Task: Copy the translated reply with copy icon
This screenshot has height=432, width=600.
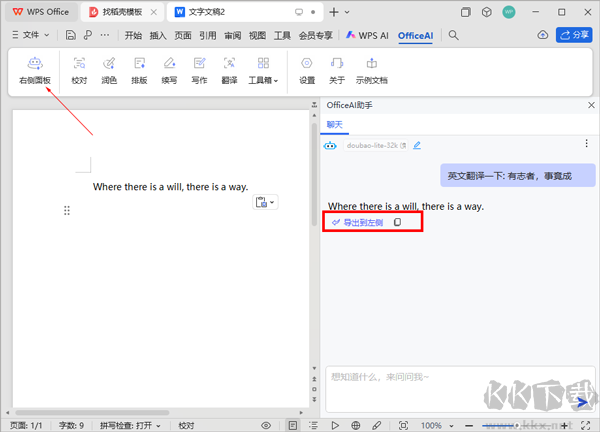Action: pos(398,222)
